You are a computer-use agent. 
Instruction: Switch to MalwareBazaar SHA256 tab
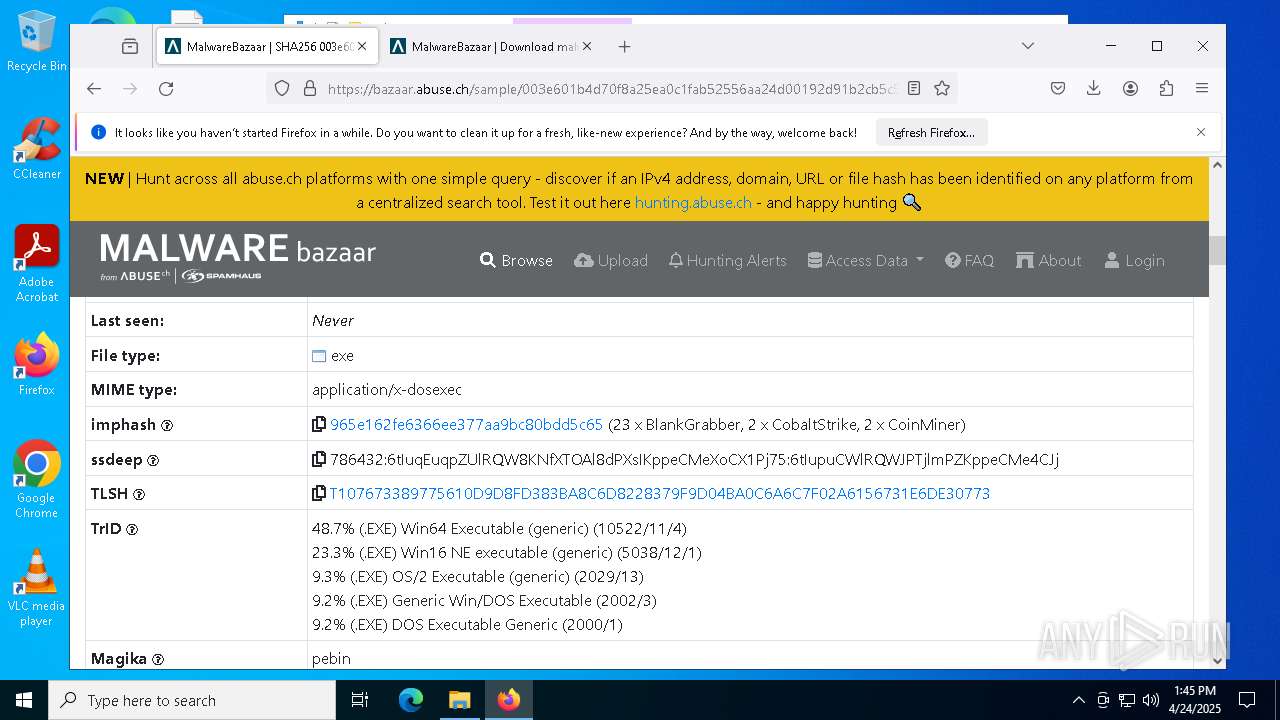(267, 46)
